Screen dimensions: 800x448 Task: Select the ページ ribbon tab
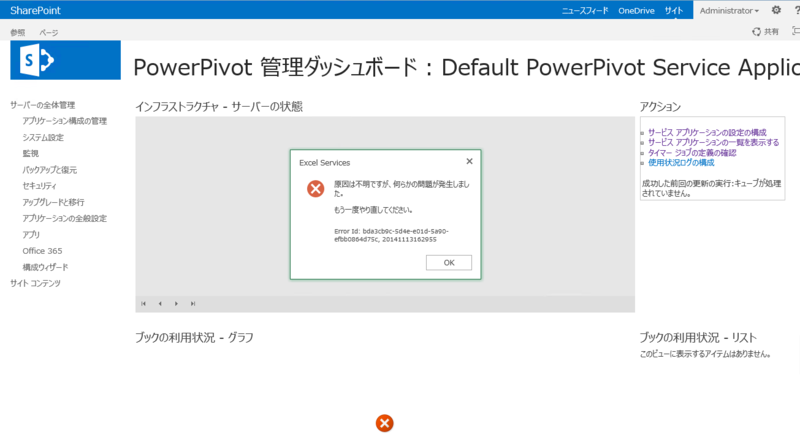pyautogui.click(x=48, y=33)
